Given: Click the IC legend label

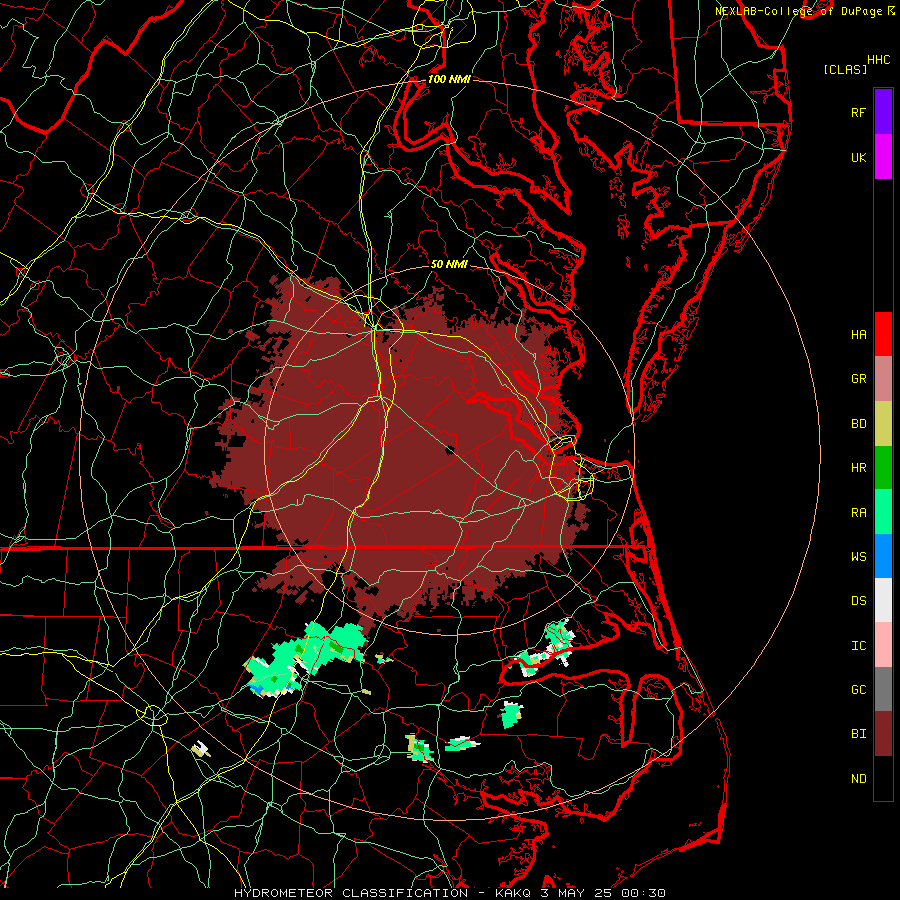Looking at the screenshot, I should 858,646.
